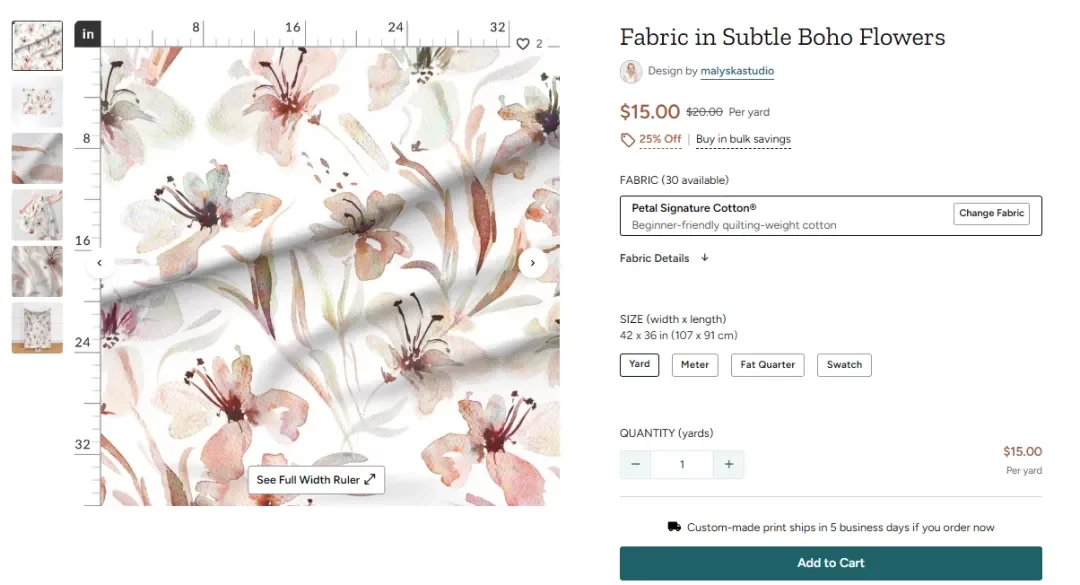Choose the Fat Quarter size
The image size is (1080, 585).
[x=768, y=365]
